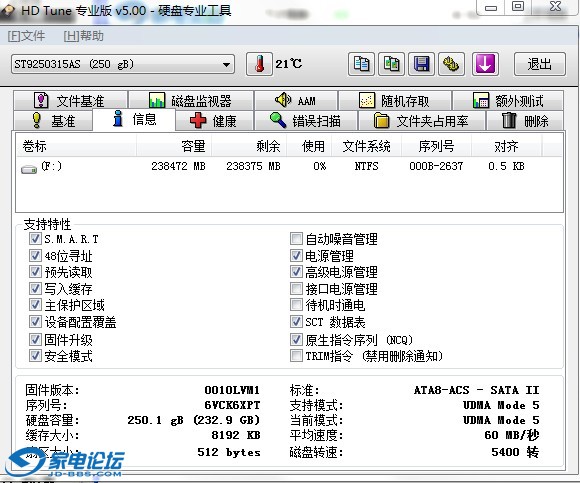580x483 pixels.
Task: Click the 容量 column header
Action: pos(174,146)
